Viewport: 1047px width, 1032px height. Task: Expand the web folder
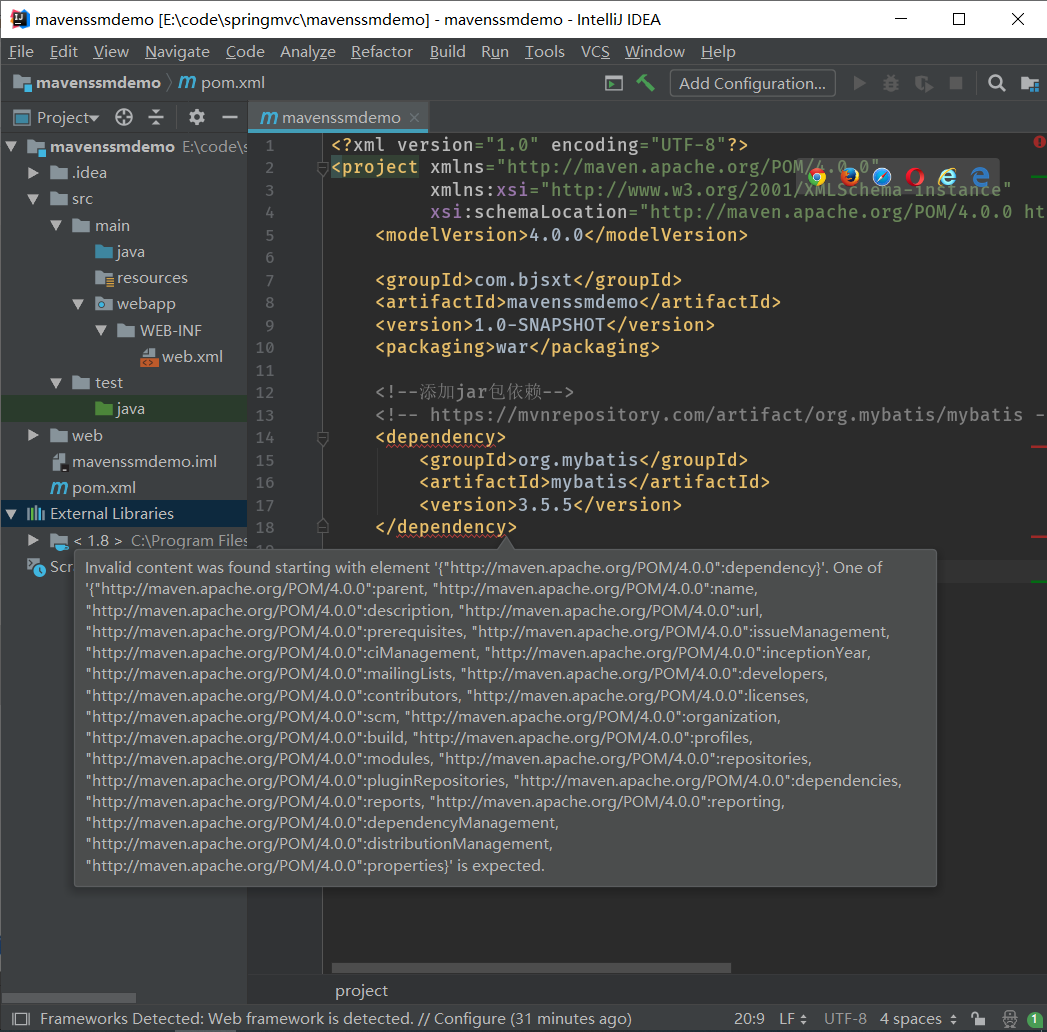33,435
